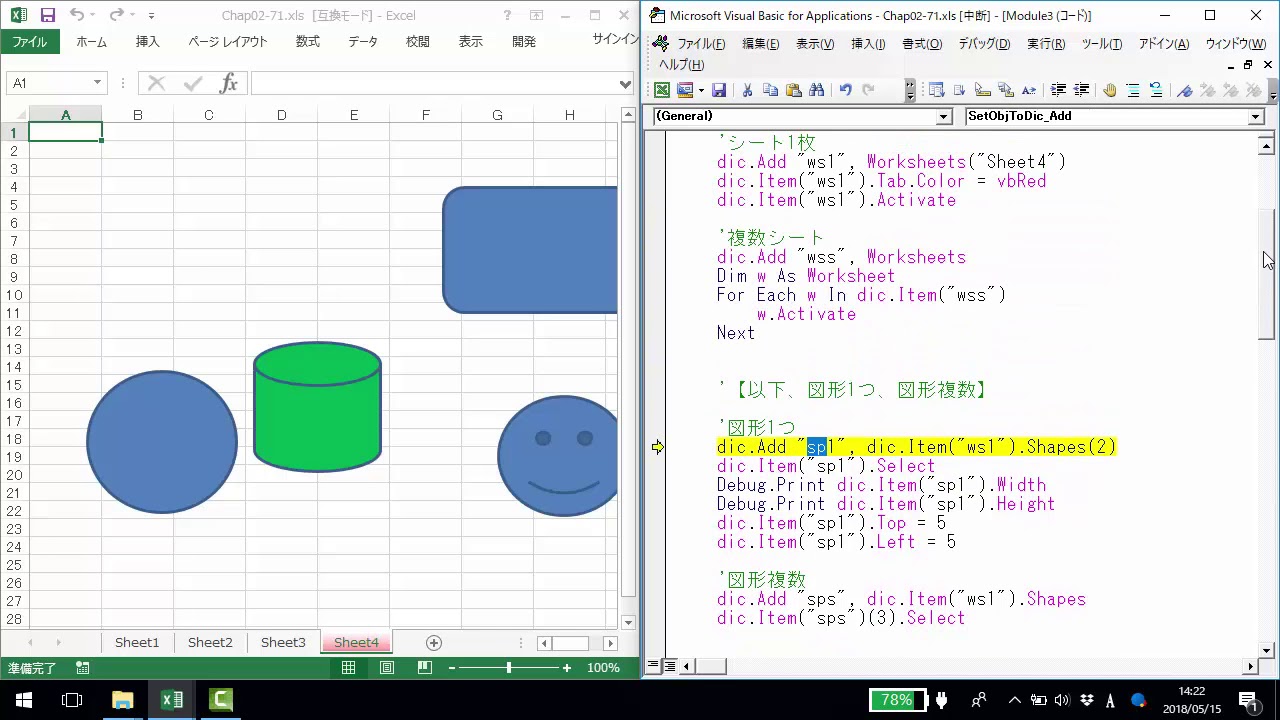Select Normal view button in Excel status bar
Screen dimensions: 1280x720
[348, 668]
